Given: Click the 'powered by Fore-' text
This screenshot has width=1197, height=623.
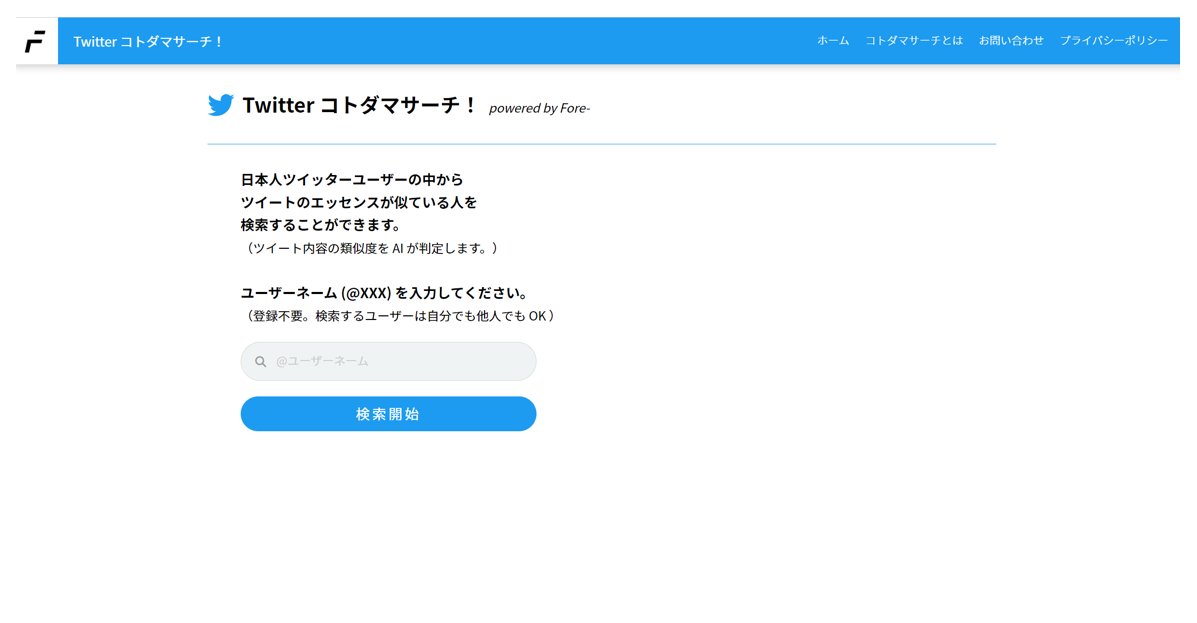Looking at the screenshot, I should [x=539, y=108].
